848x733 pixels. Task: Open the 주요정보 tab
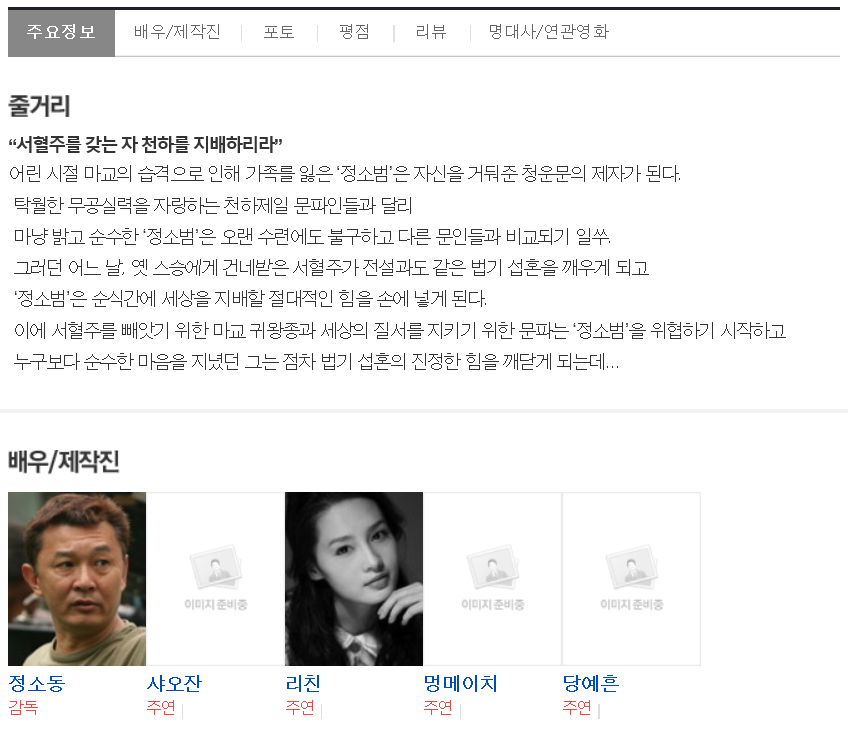(61, 32)
